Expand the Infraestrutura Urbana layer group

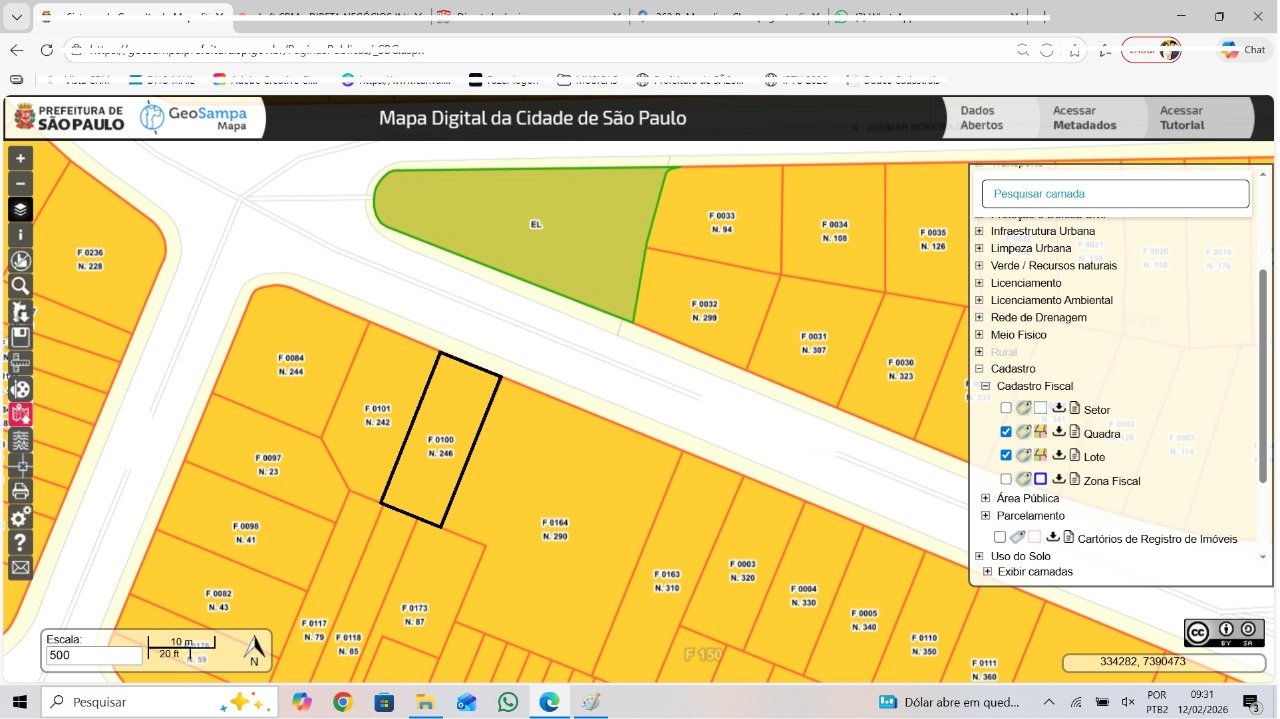coord(979,231)
